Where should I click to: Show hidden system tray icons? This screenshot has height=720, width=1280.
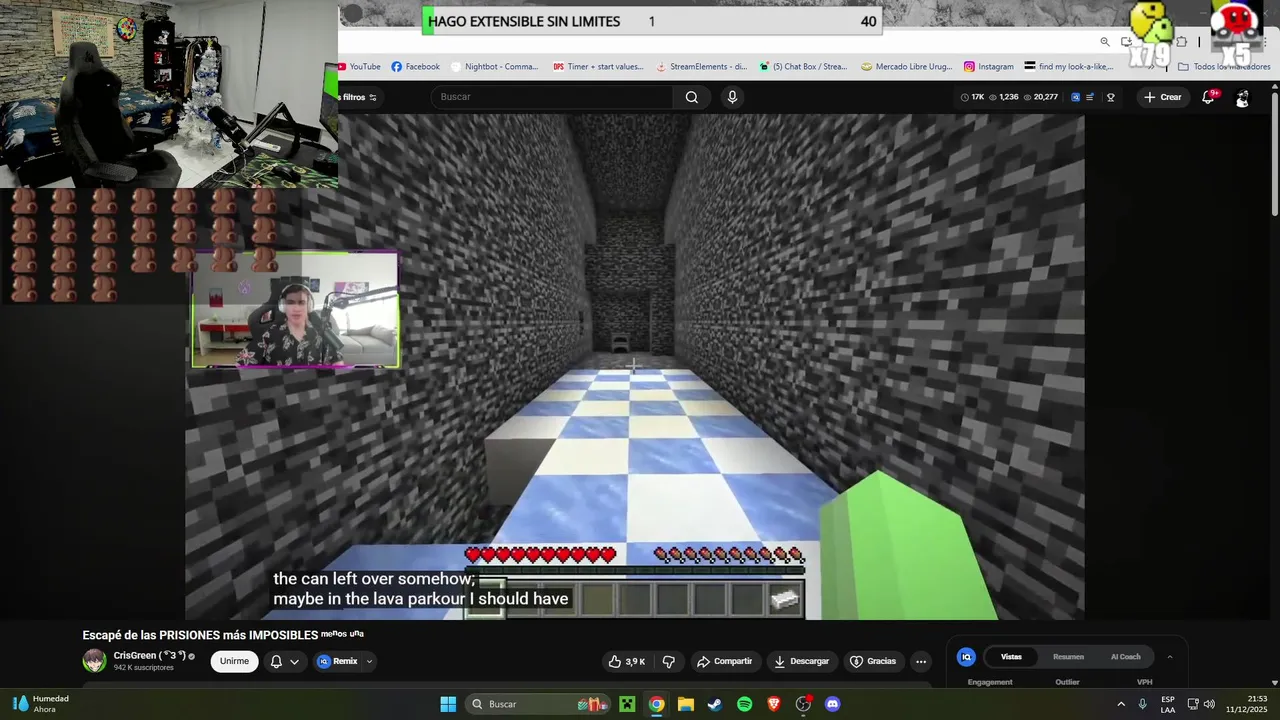pyautogui.click(x=1120, y=704)
